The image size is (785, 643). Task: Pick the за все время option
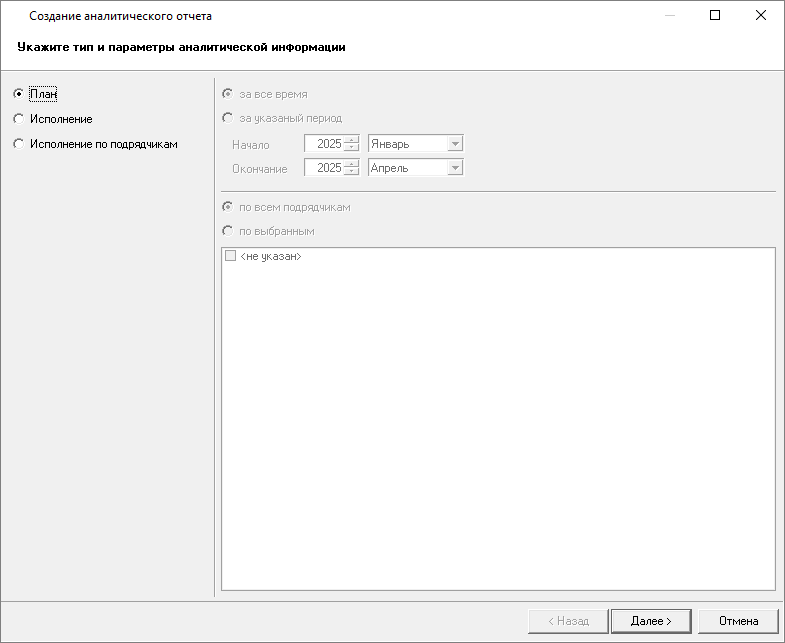click(x=228, y=94)
